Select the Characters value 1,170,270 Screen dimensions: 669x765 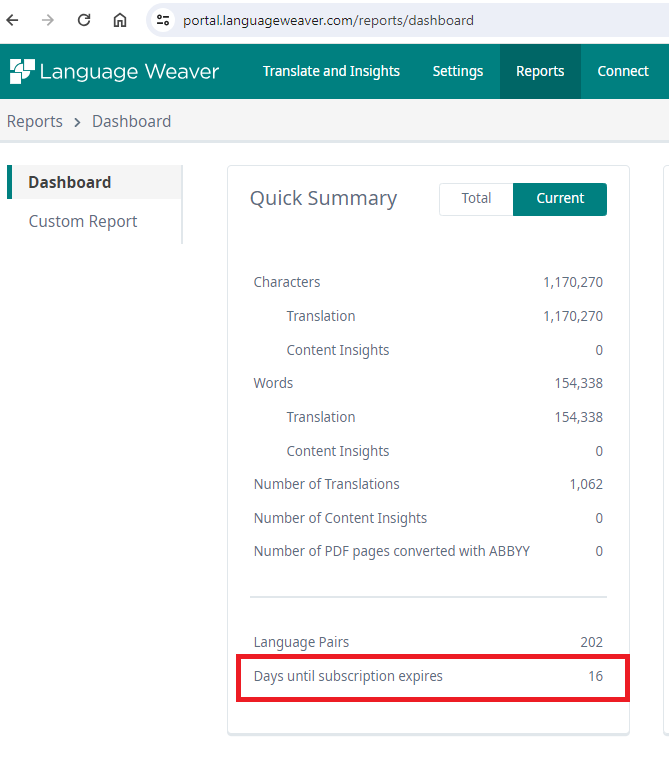point(573,282)
